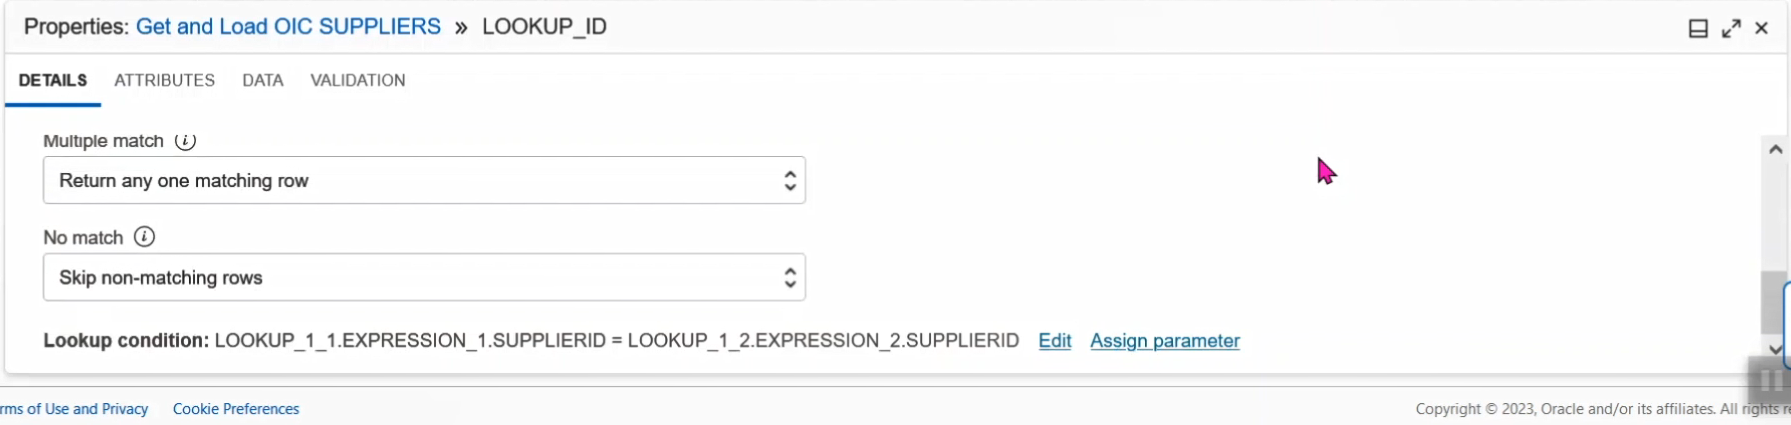Click the Multiple match info icon
Image resolution: width=1791 pixels, height=425 pixels.
[185, 141]
